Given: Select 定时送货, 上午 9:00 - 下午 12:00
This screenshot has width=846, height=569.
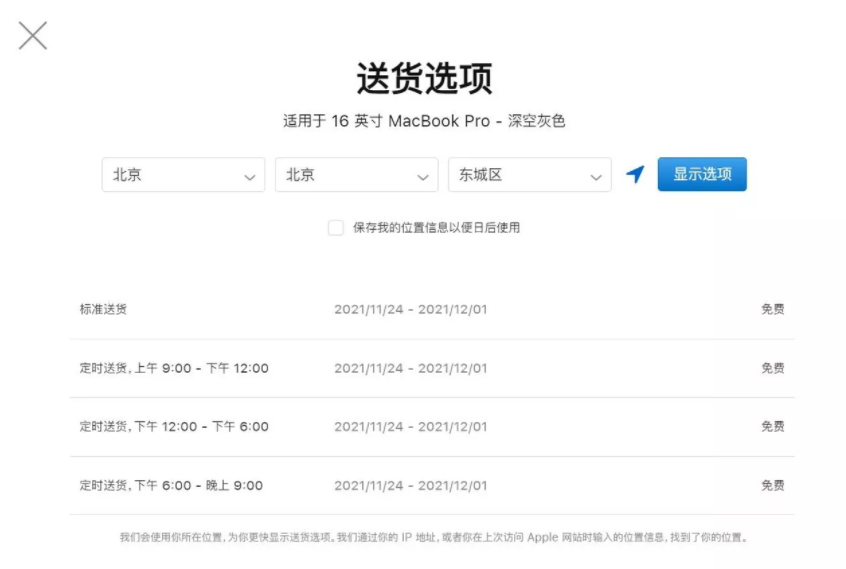Looking at the screenshot, I should pos(174,368).
